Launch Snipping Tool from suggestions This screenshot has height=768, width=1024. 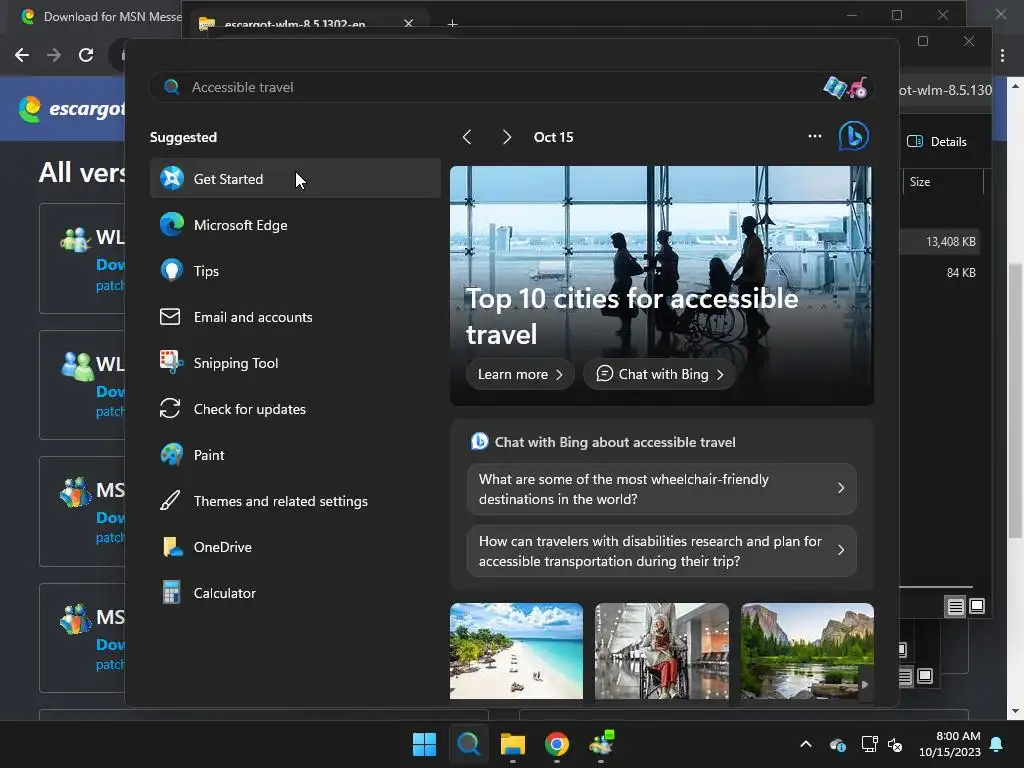coord(295,362)
